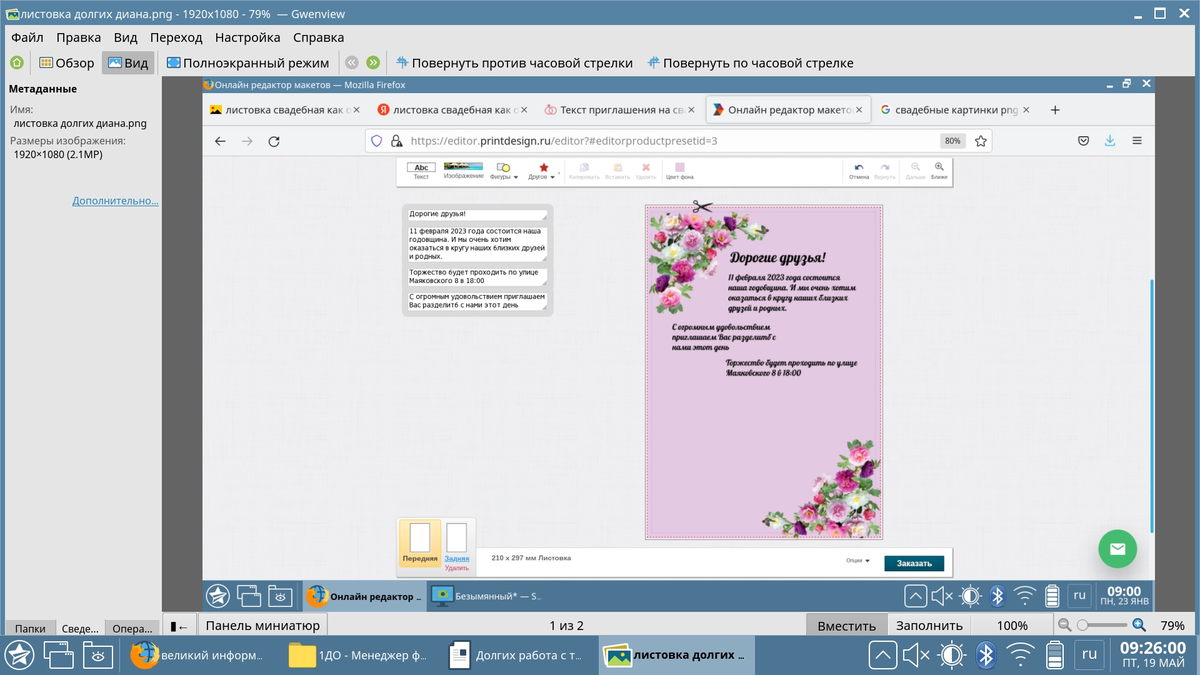Click the Дополнительно... metadata link

point(115,201)
